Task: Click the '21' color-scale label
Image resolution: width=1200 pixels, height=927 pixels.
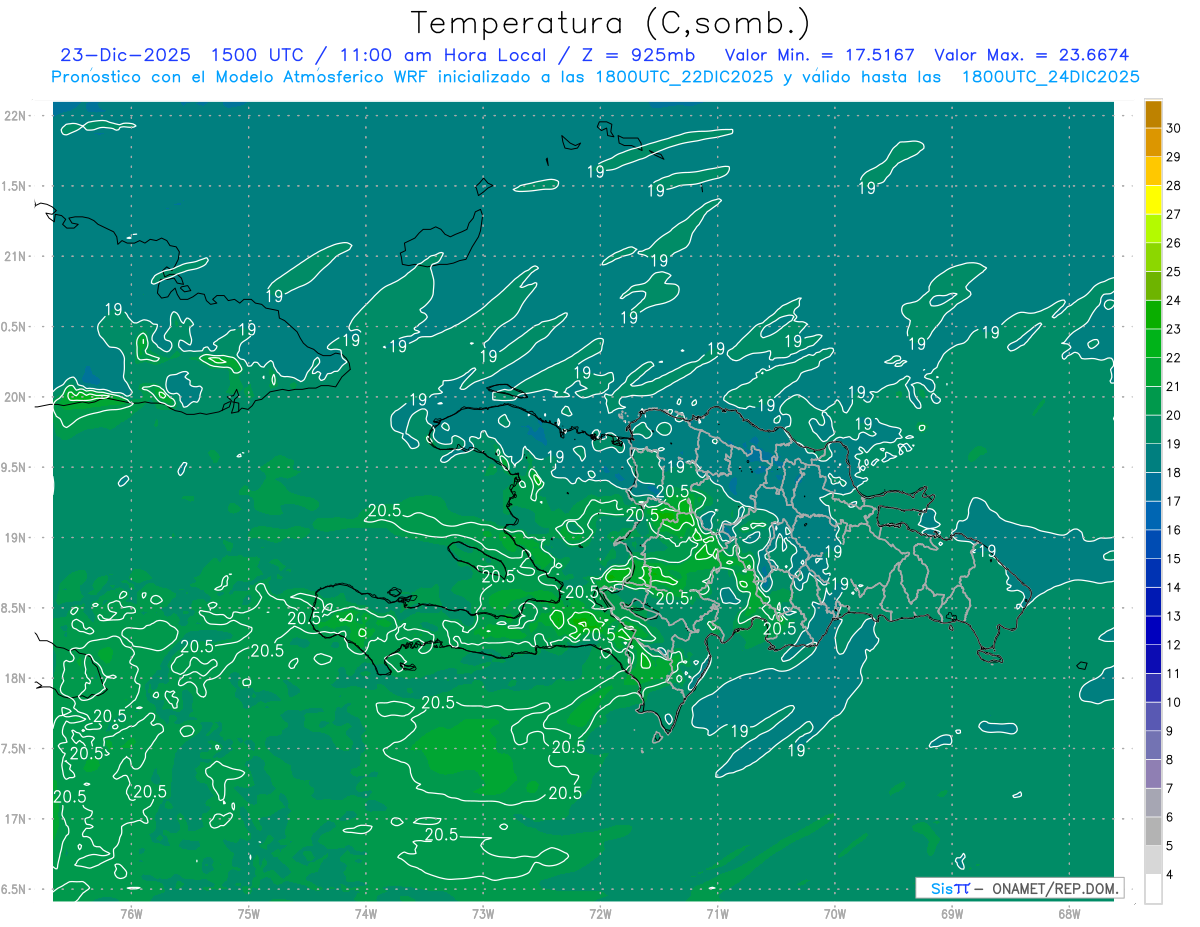Action: click(x=1174, y=386)
